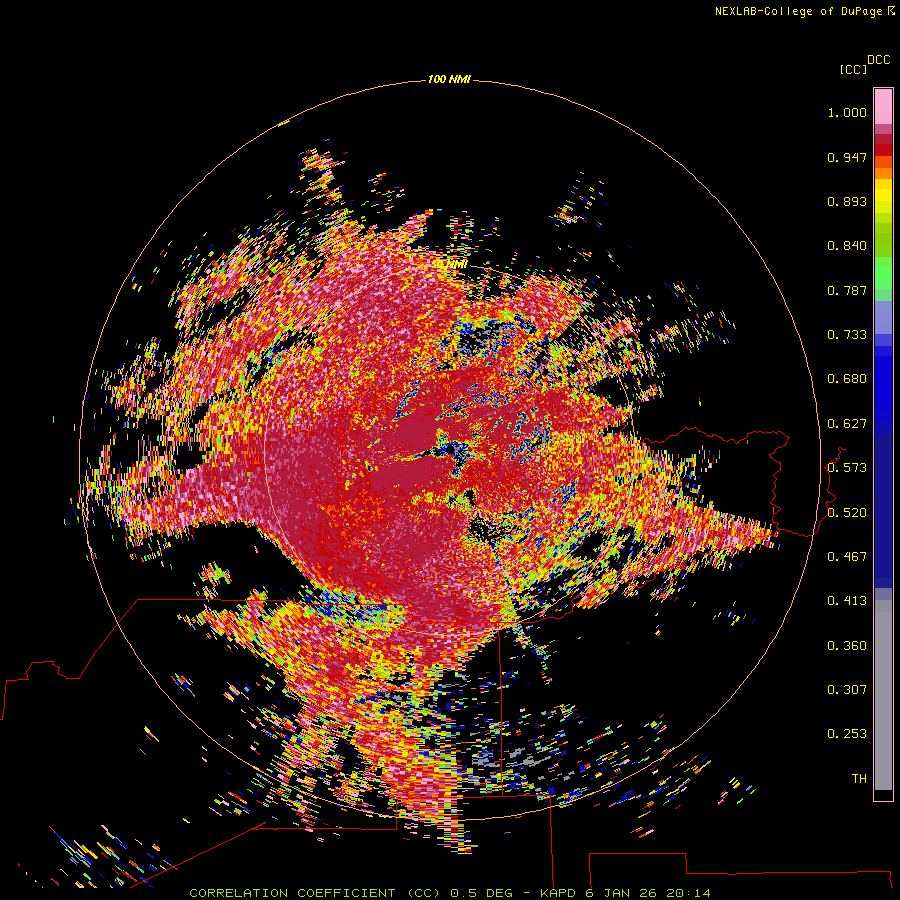Click the TH threshold label
Screen dimensions: 900x900
pyautogui.click(x=859, y=779)
